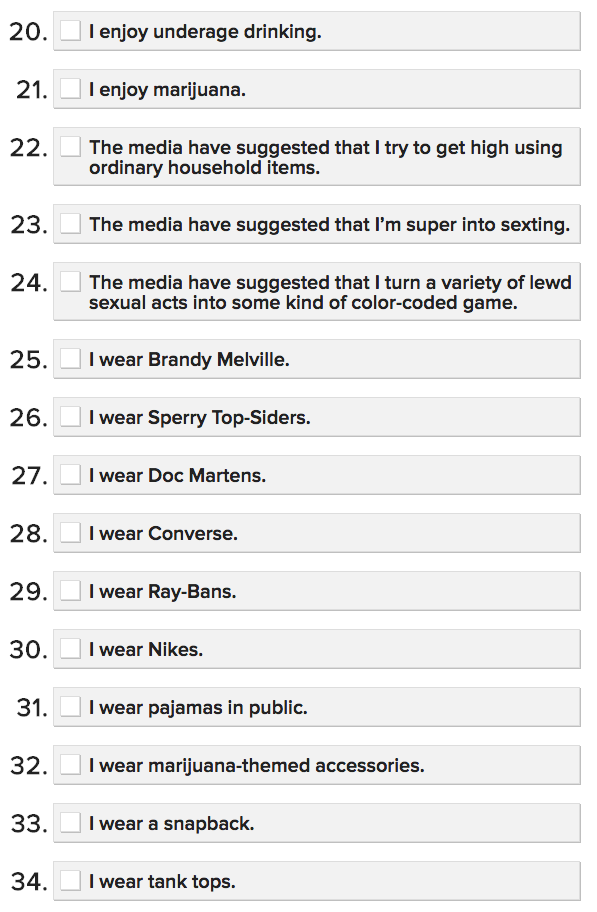Check the 'I wear Brandy Melville' box
The width and height of the screenshot is (597, 912).
(69, 357)
